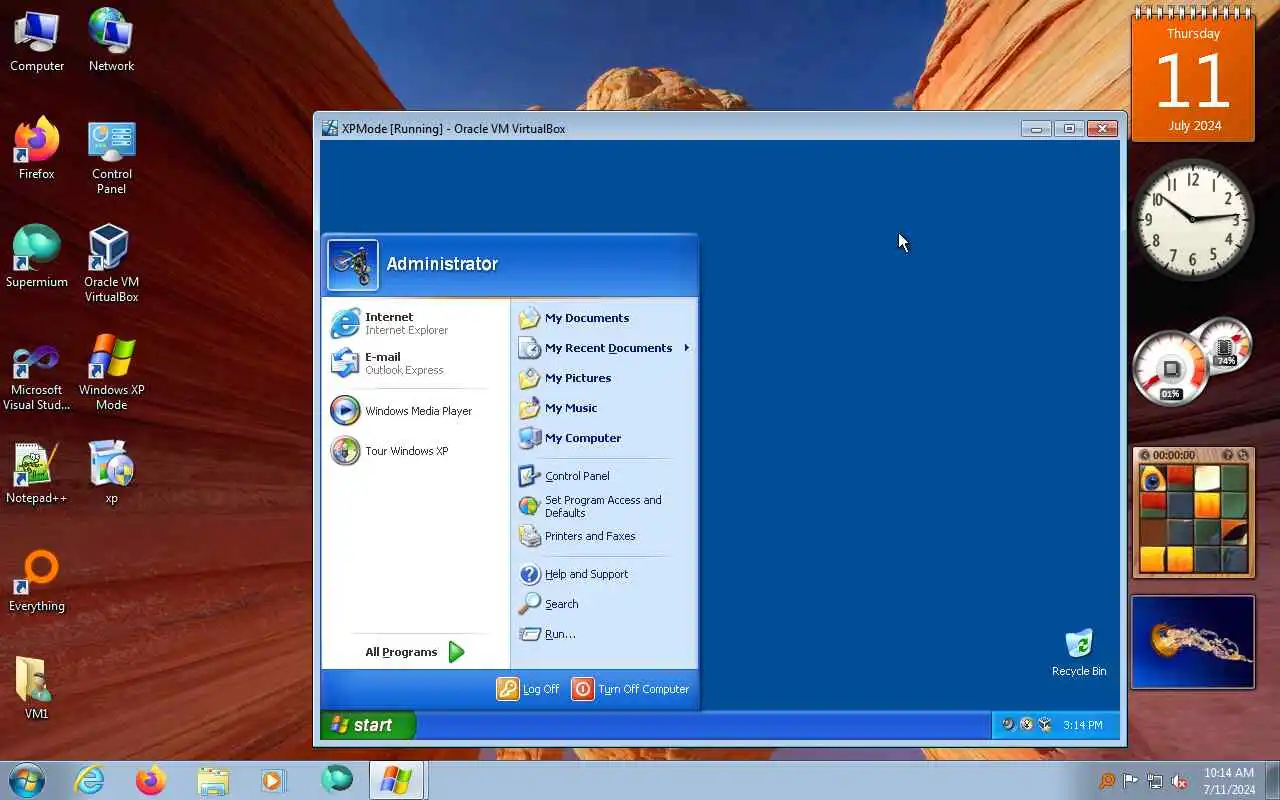Screen dimensions: 1280x800
Task: Click Turn Off Computer button
Action: (631, 689)
